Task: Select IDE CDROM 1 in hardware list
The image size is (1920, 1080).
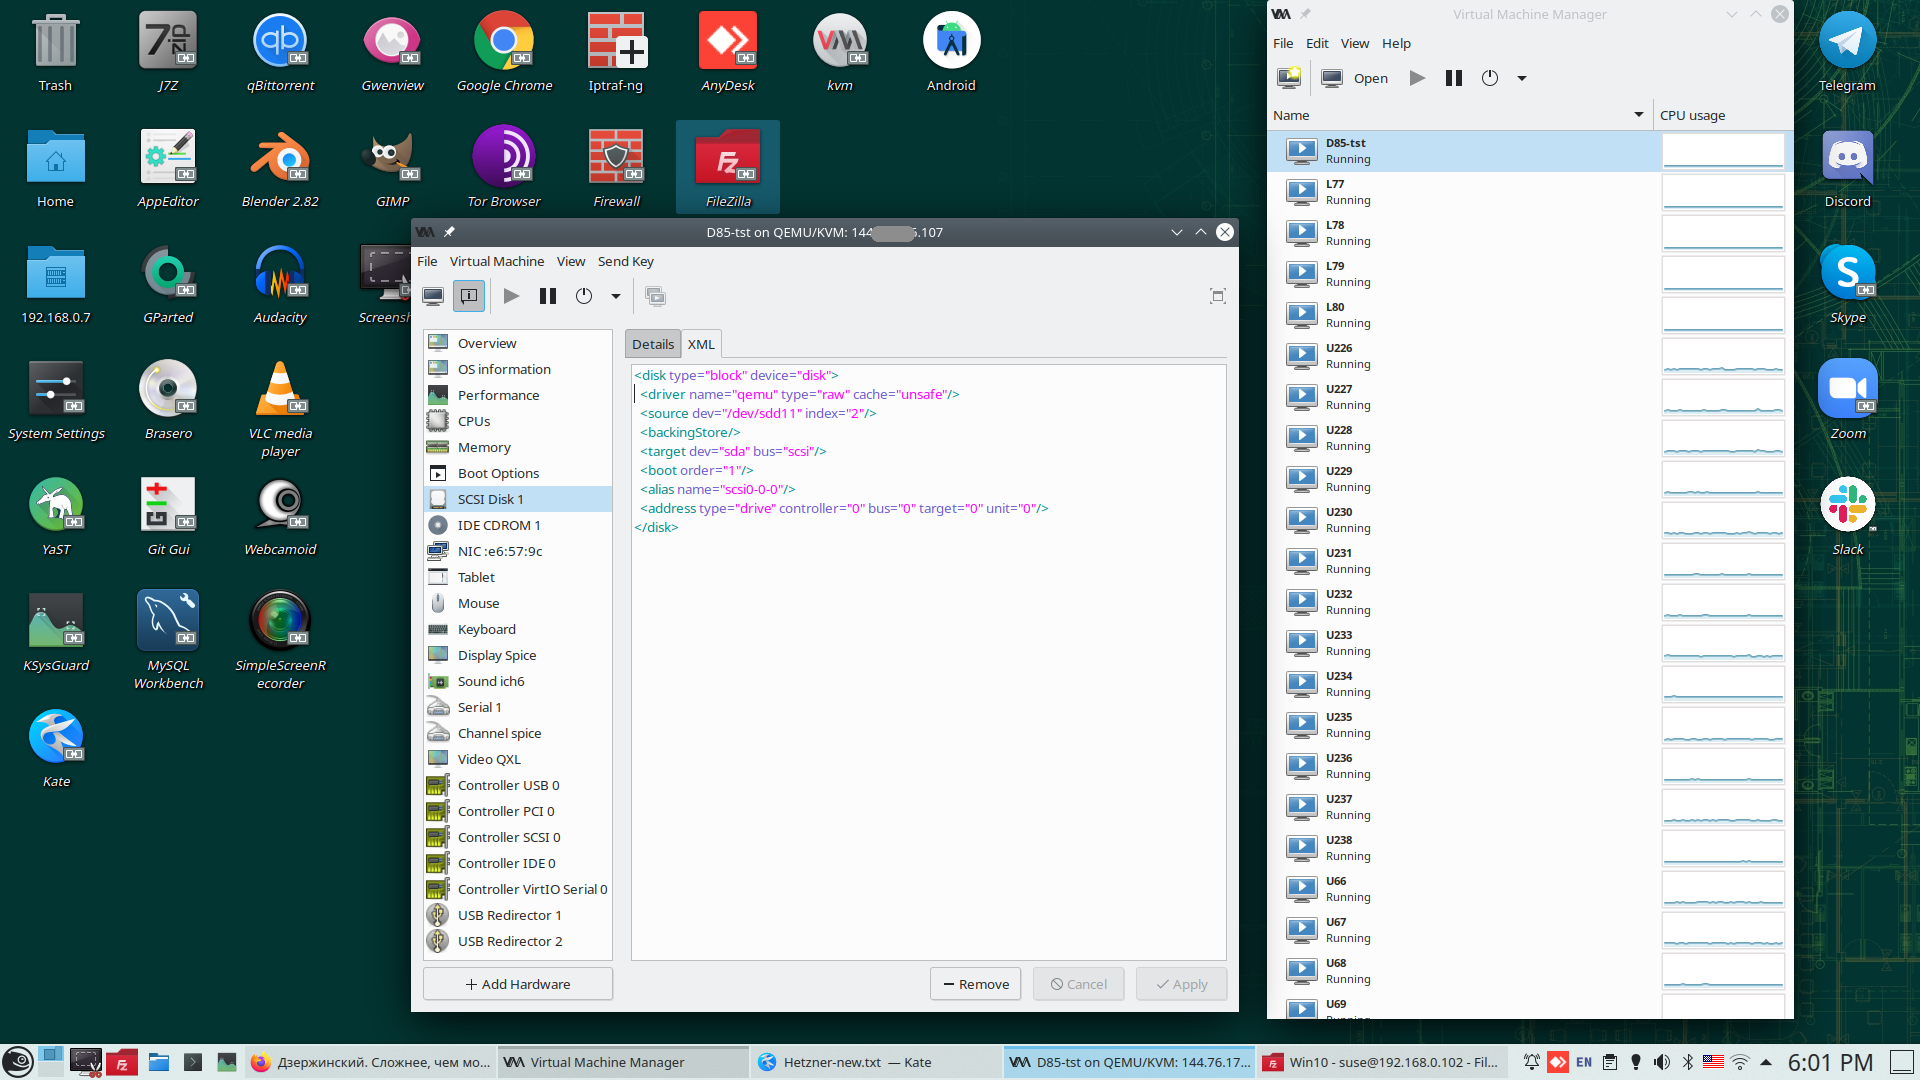Action: click(499, 525)
